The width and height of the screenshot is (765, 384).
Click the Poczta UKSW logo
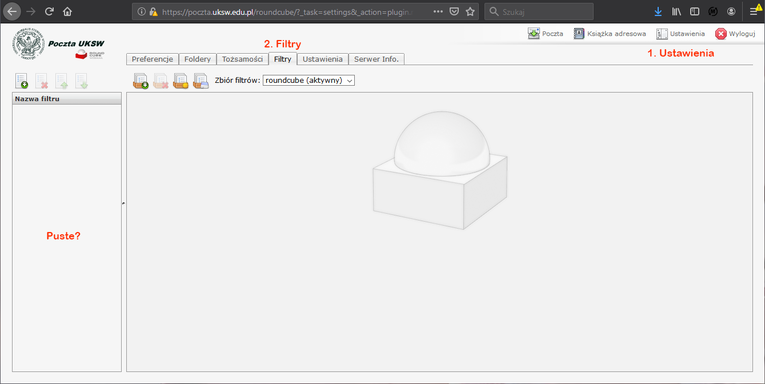click(x=59, y=45)
